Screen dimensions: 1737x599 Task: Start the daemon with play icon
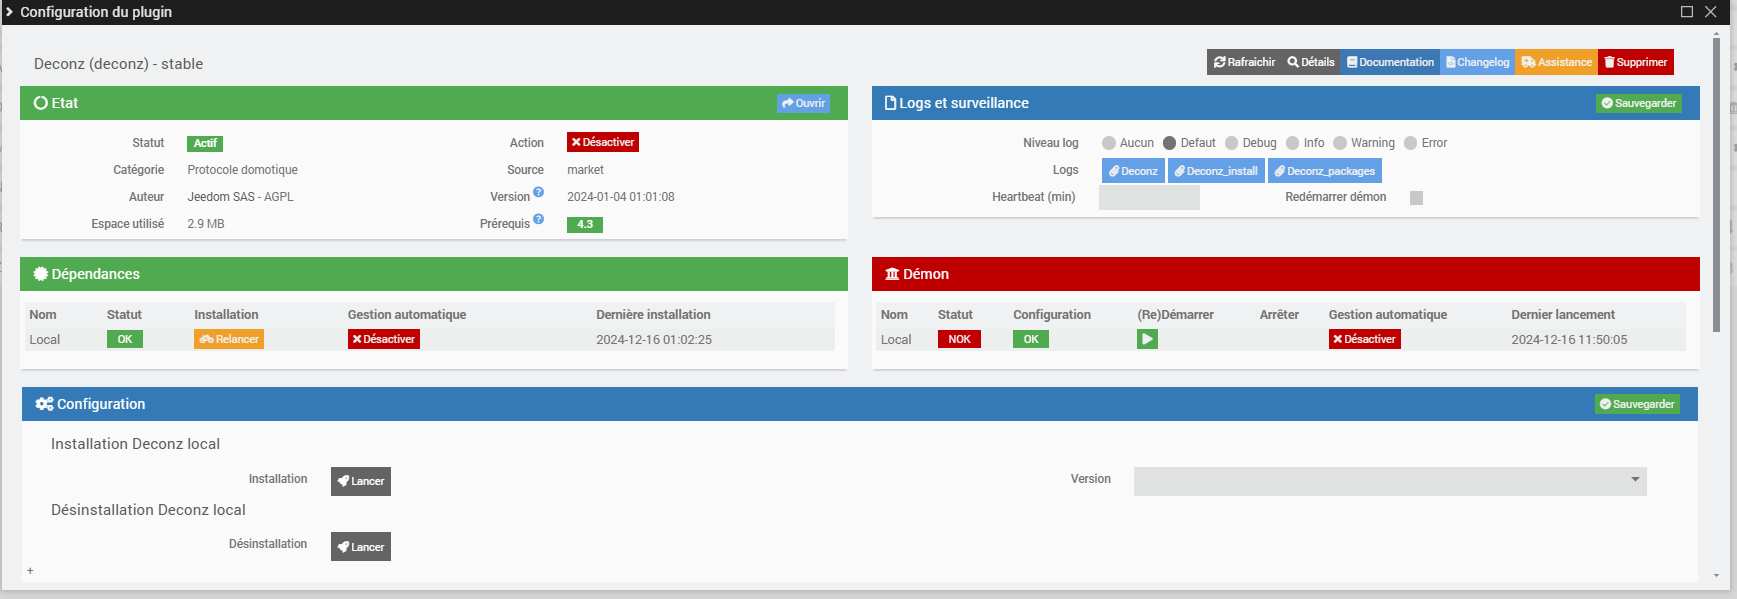pos(1147,339)
